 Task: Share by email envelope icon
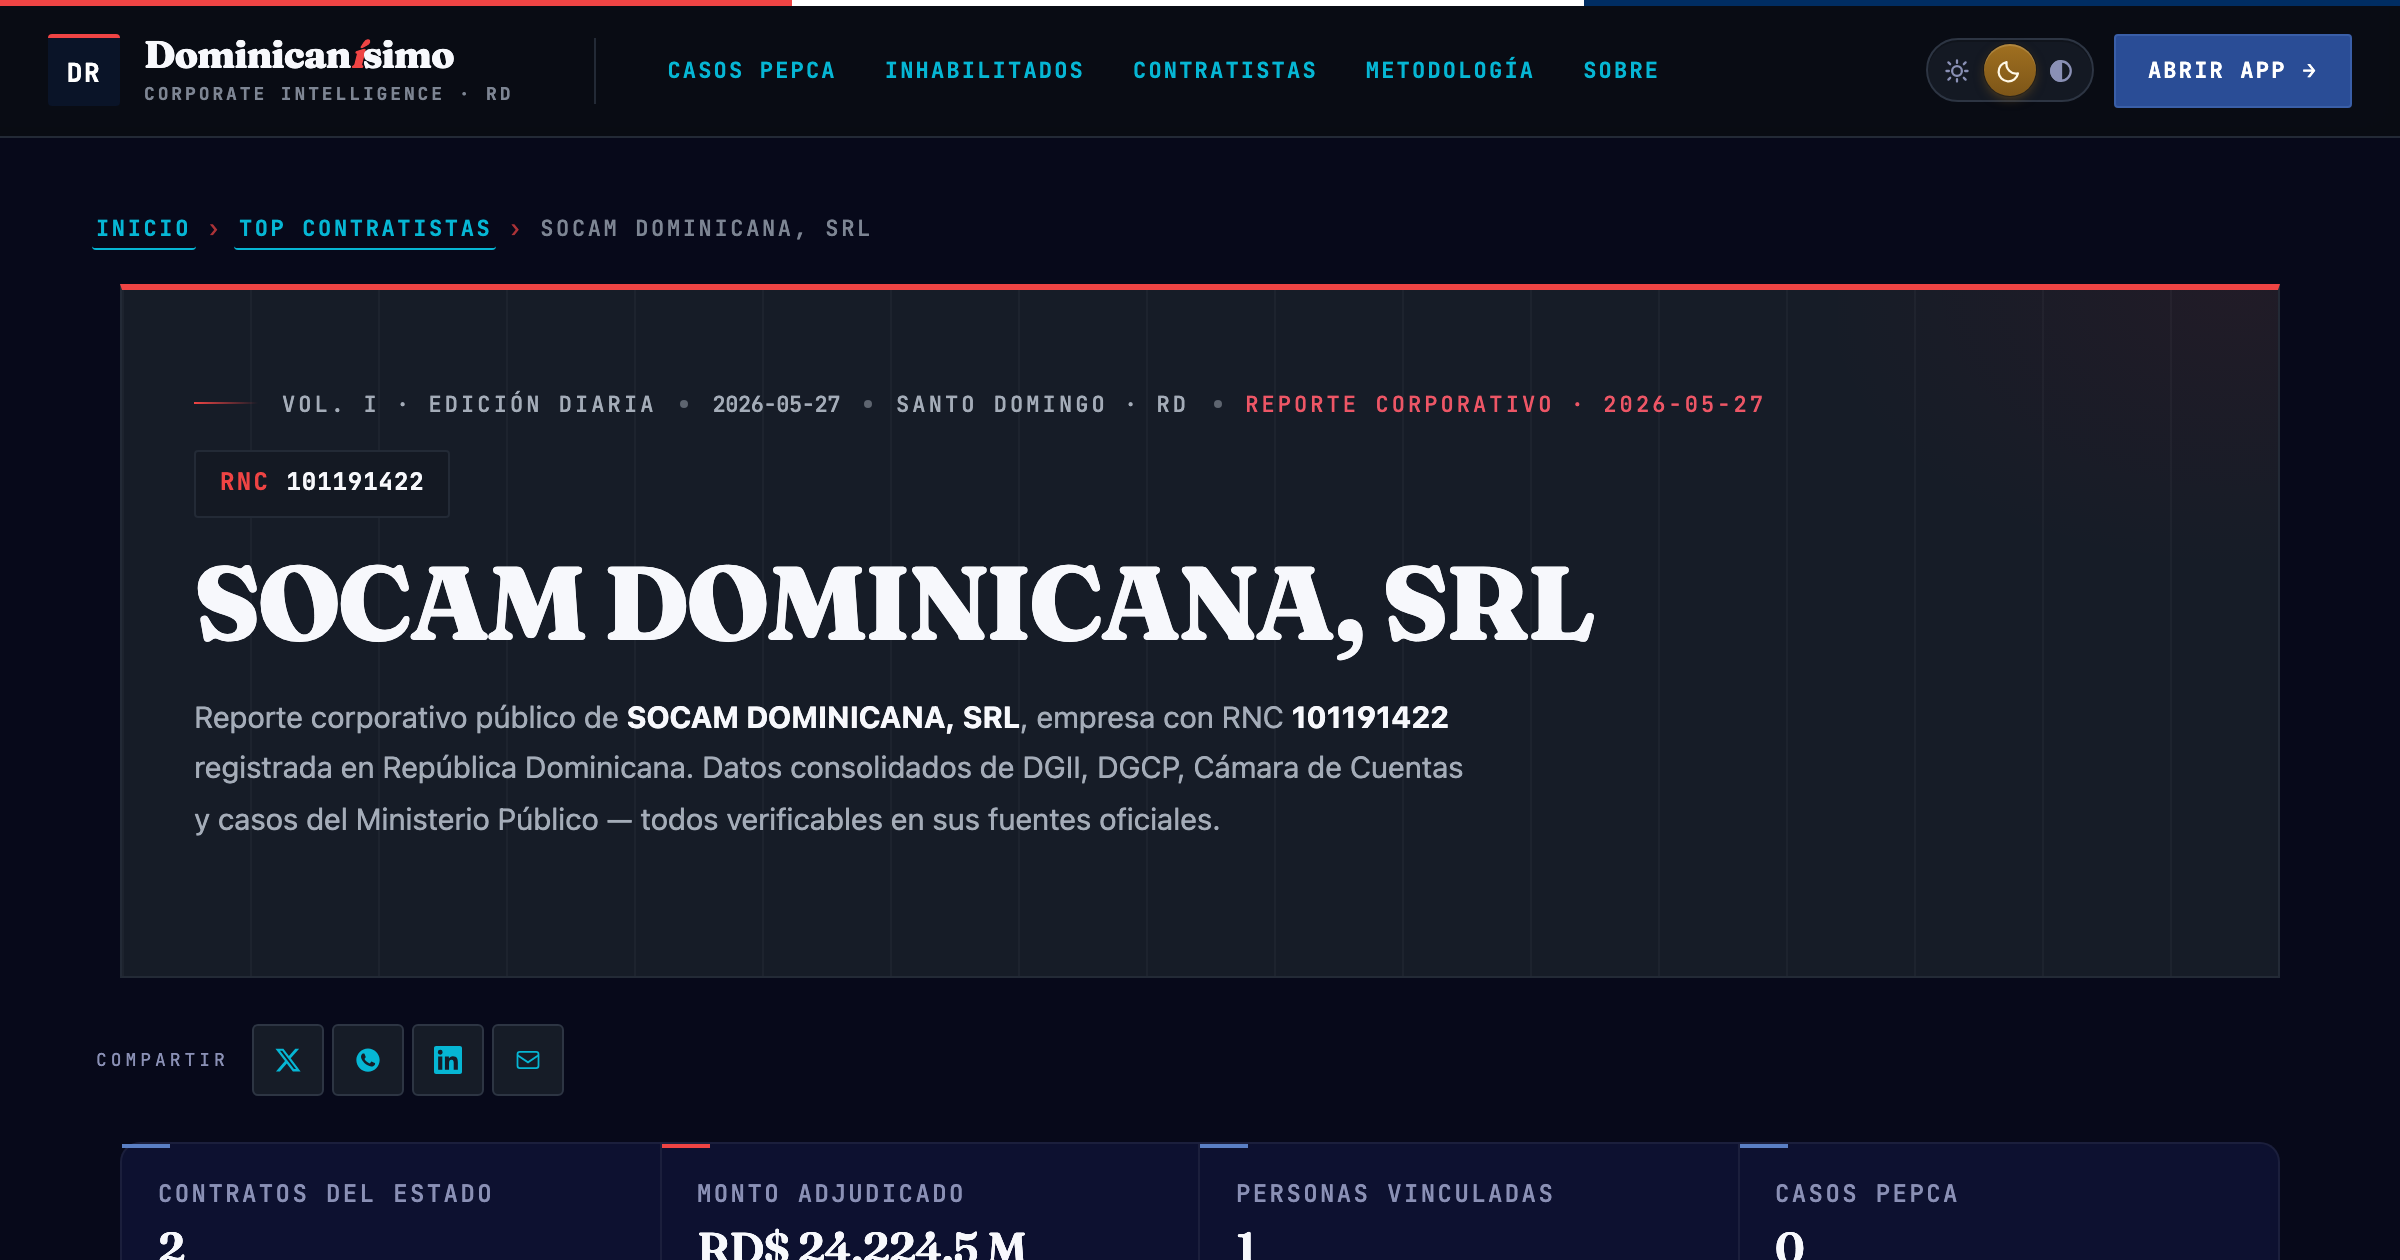coord(528,1060)
